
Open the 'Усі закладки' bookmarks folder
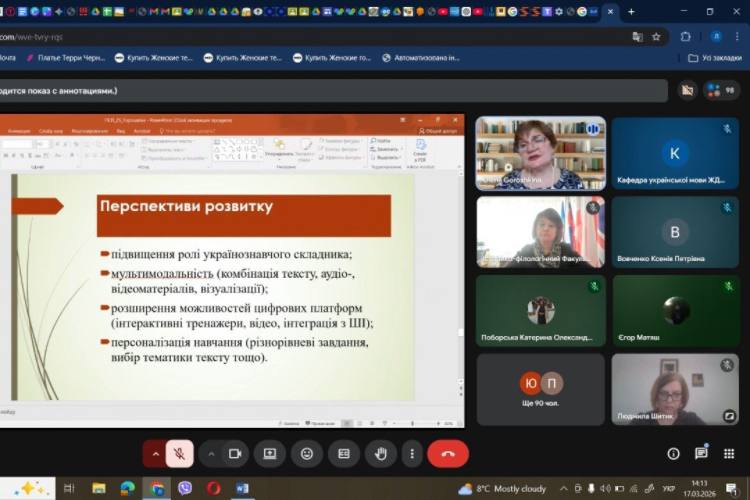tap(715, 58)
